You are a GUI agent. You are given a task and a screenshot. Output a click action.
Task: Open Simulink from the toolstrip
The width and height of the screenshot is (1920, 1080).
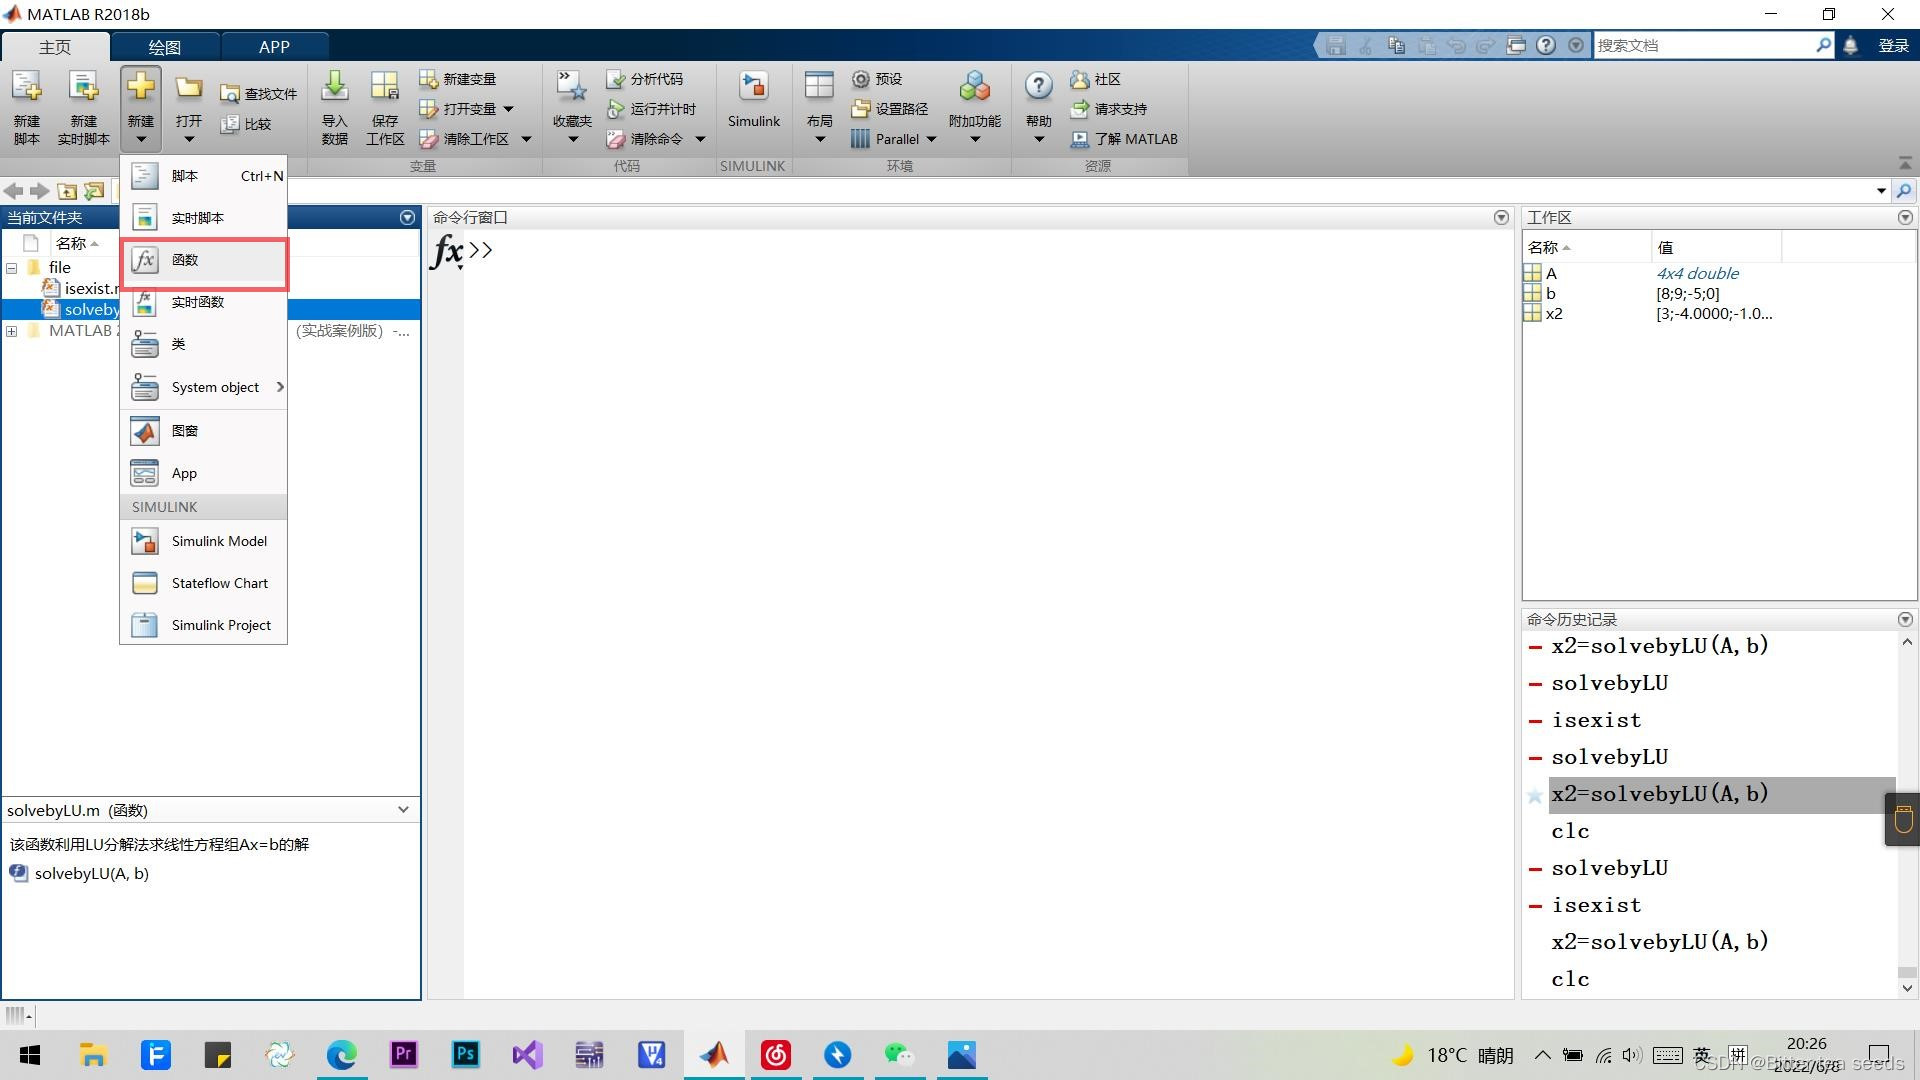(753, 88)
